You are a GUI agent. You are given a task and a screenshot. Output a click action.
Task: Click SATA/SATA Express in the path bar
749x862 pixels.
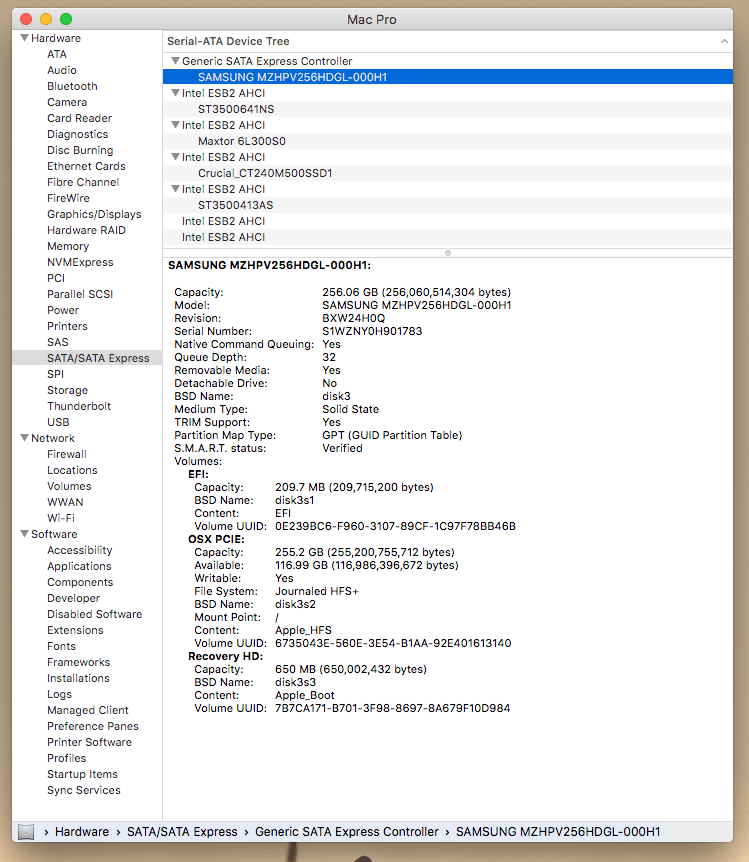(x=182, y=832)
